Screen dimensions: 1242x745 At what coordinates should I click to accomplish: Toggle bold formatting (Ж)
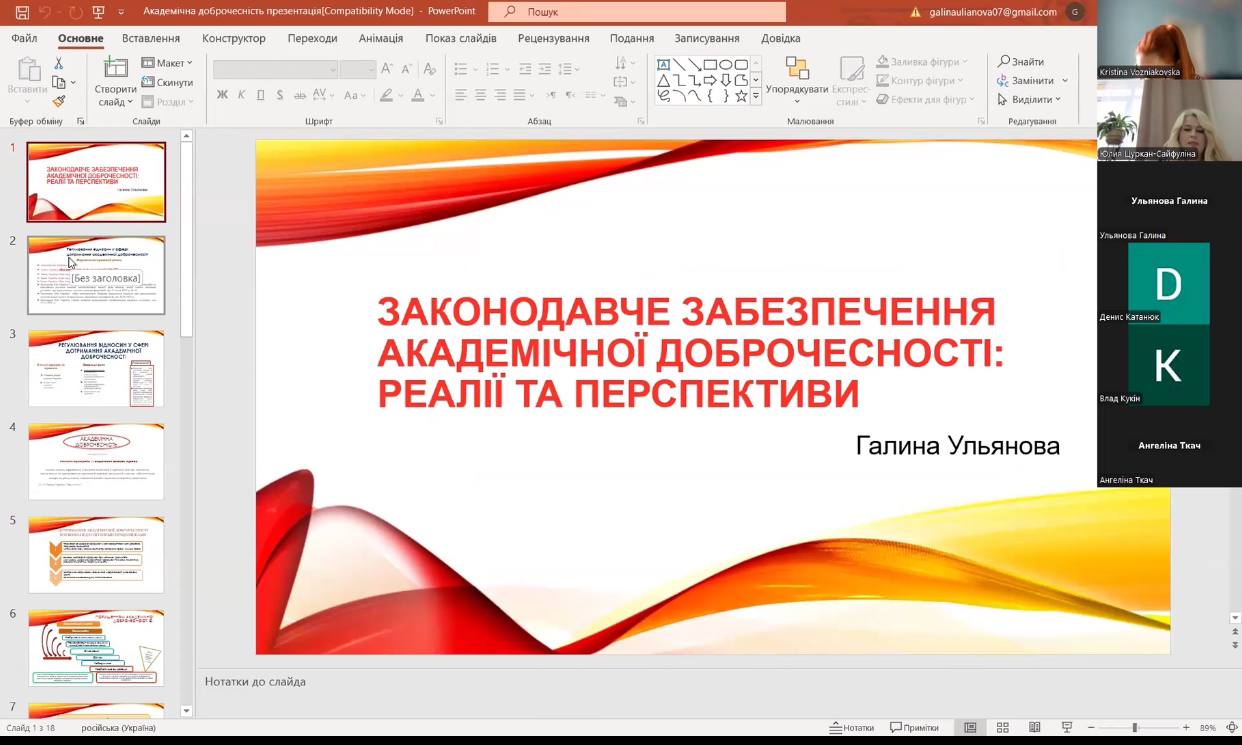coord(222,94)
